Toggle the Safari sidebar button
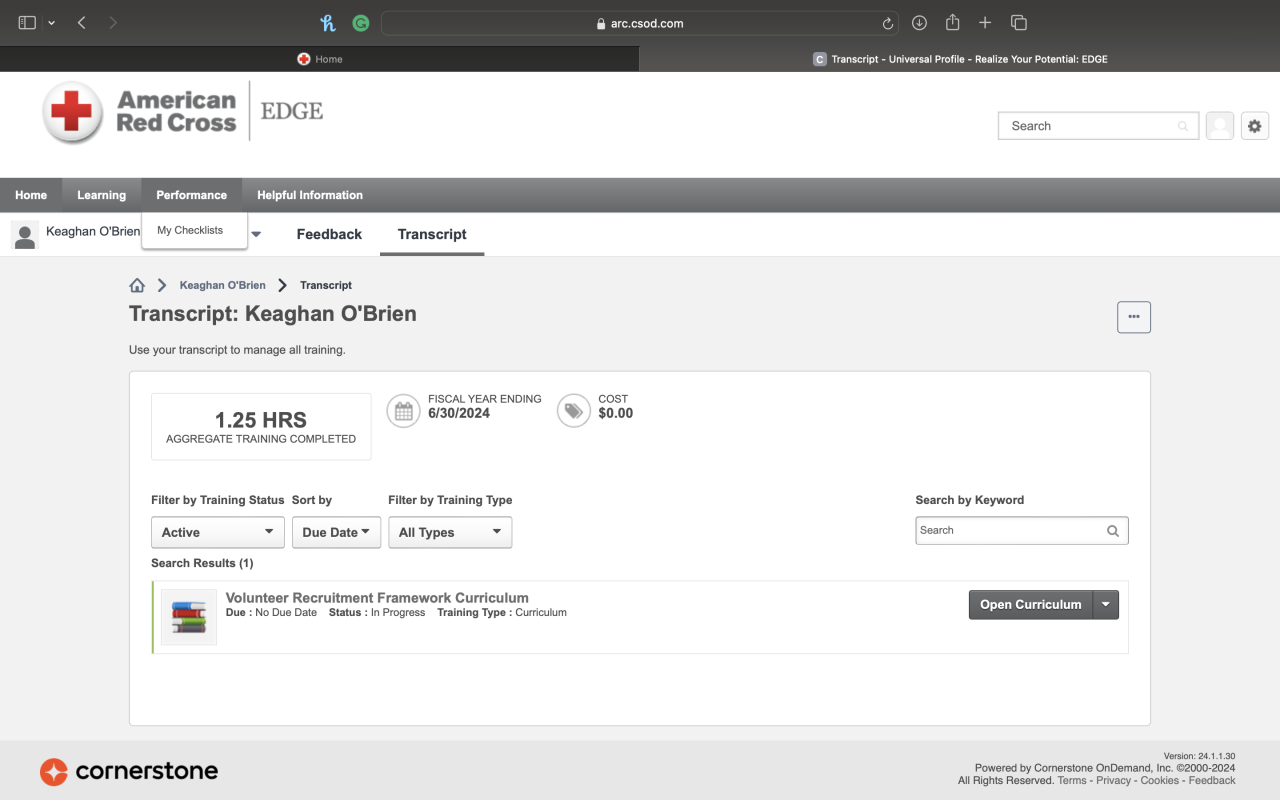 coord(27,23)
